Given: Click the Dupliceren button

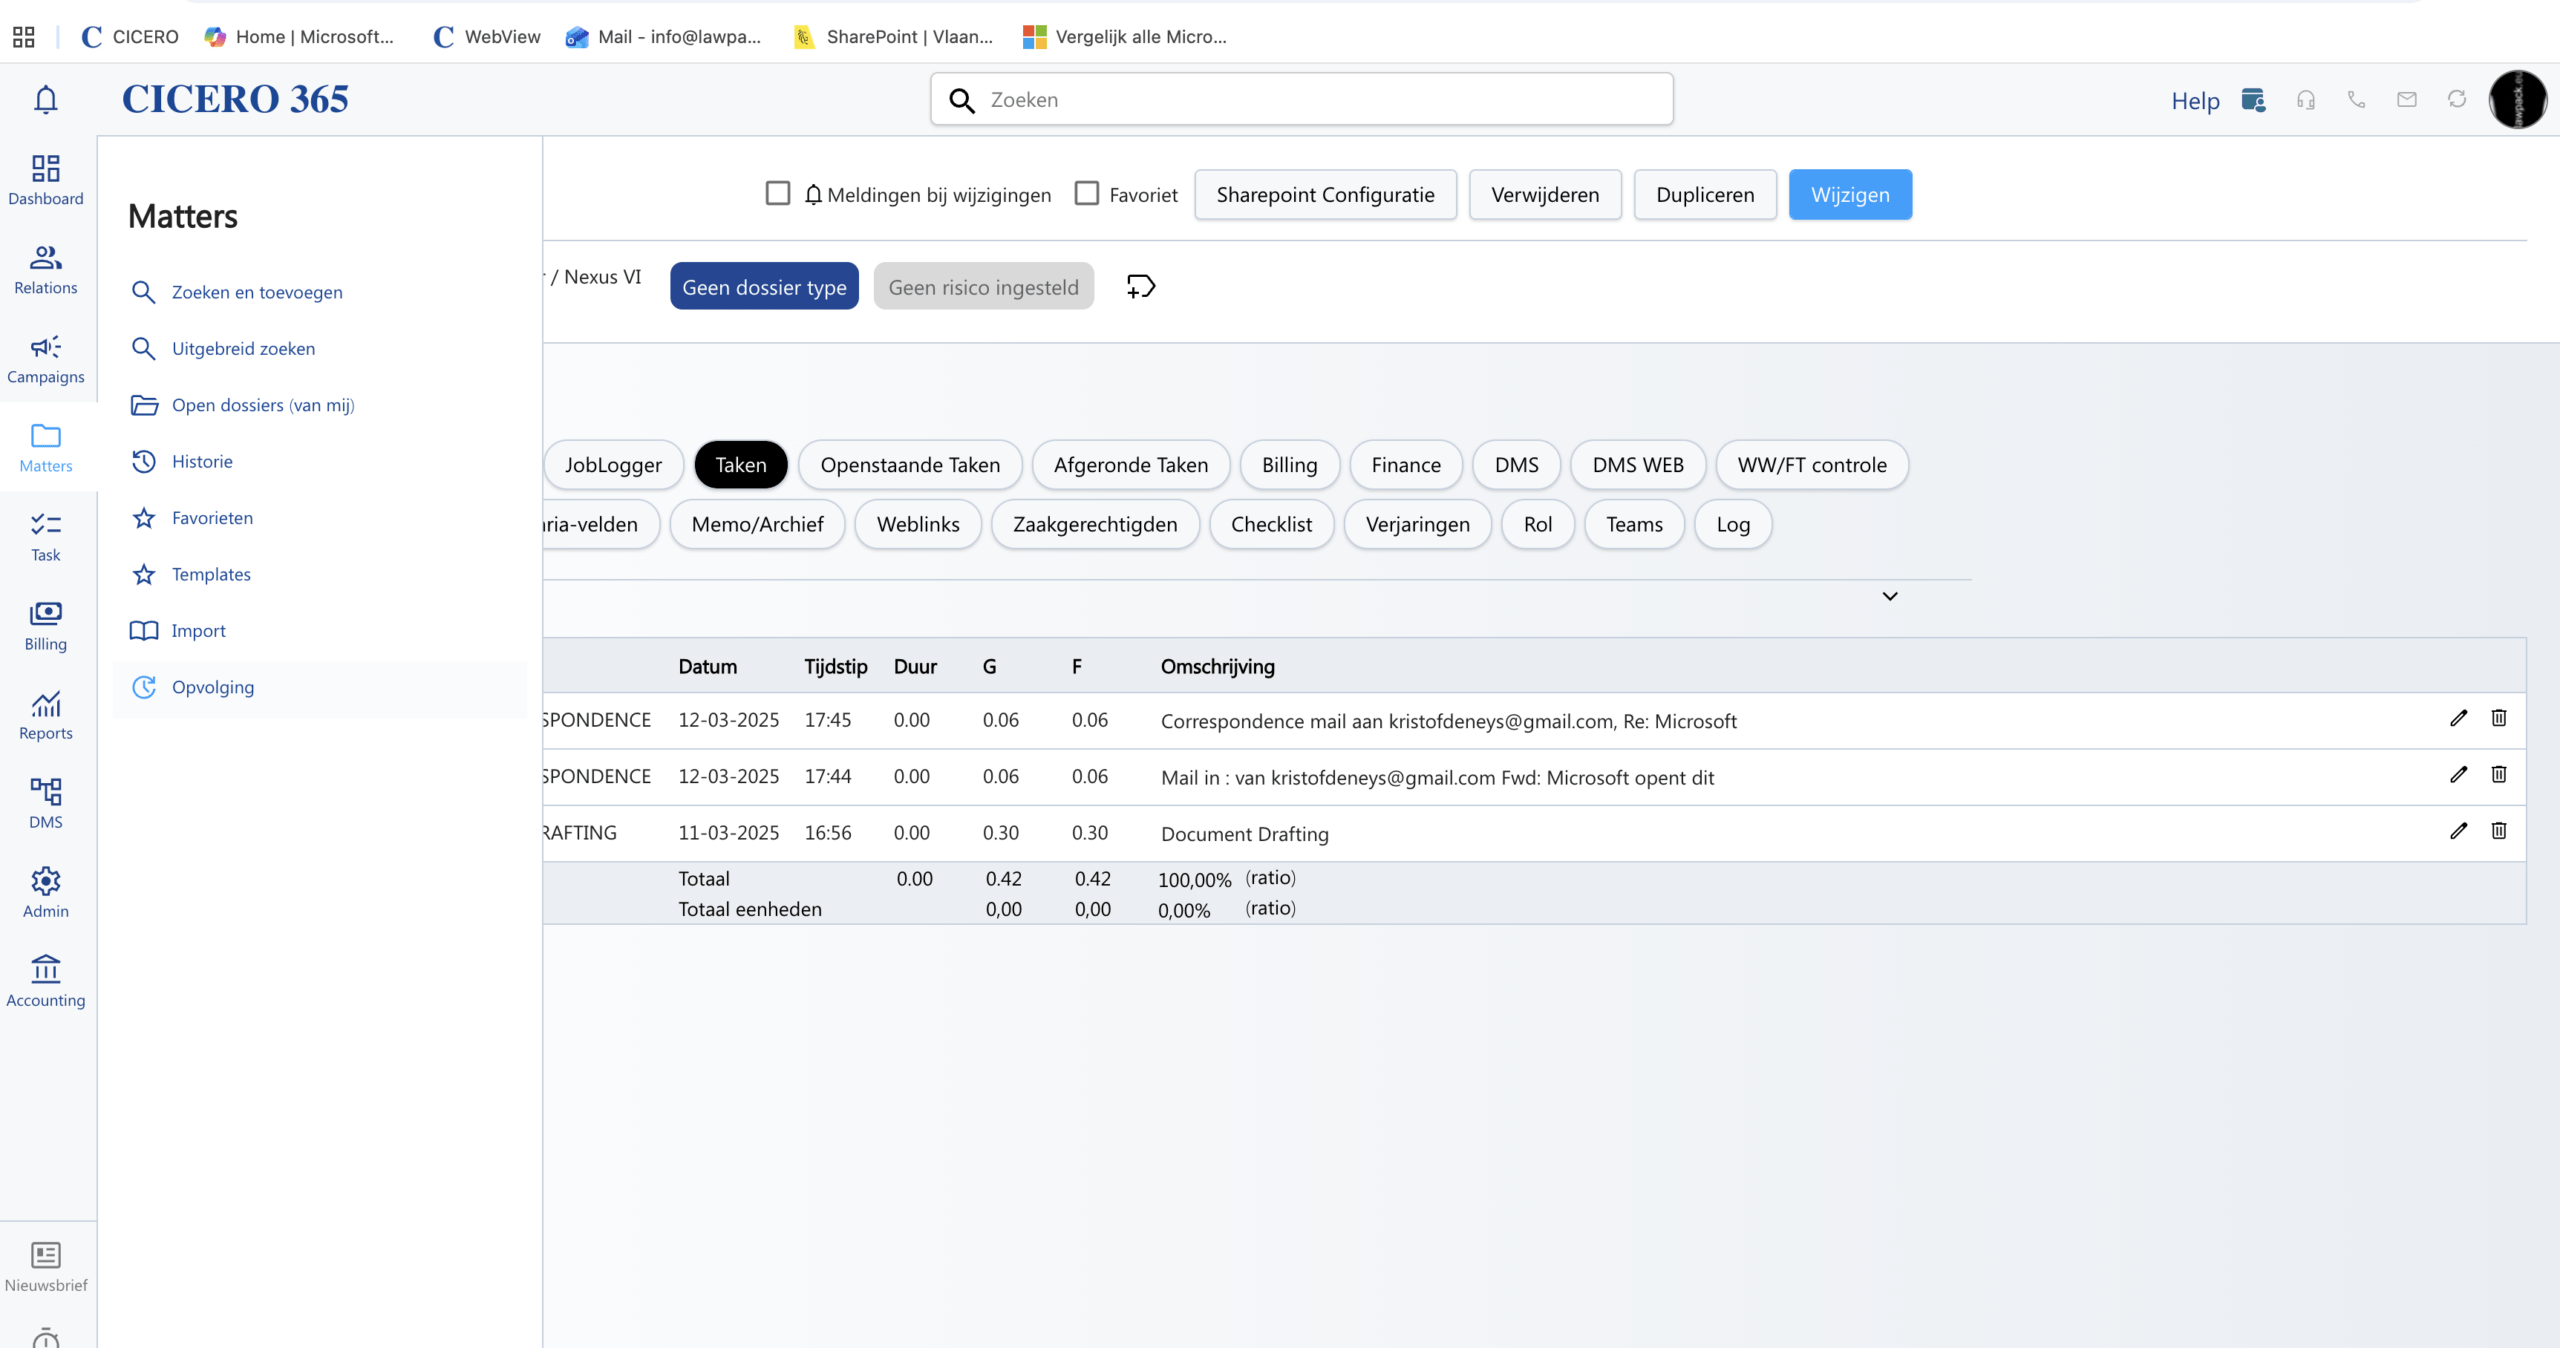Looking at the screenshot, I should (1704, 194).
